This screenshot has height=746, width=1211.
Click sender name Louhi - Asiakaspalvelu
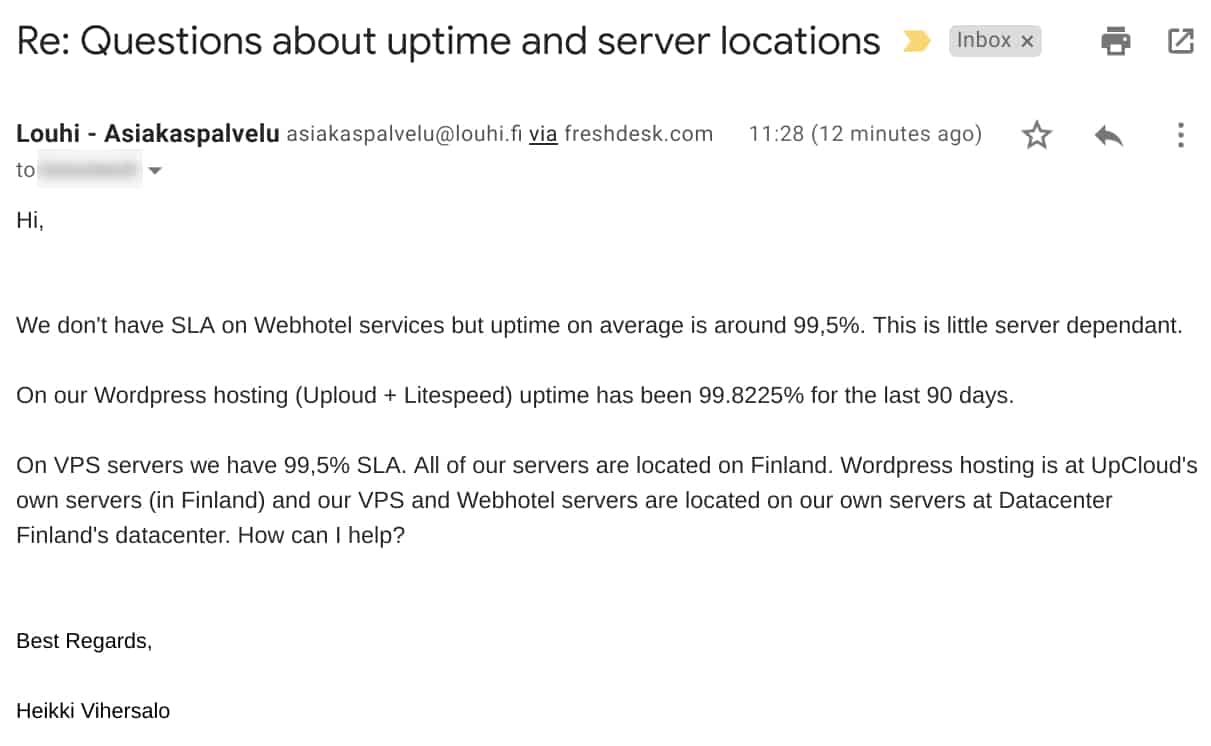(x=148, y=134)
